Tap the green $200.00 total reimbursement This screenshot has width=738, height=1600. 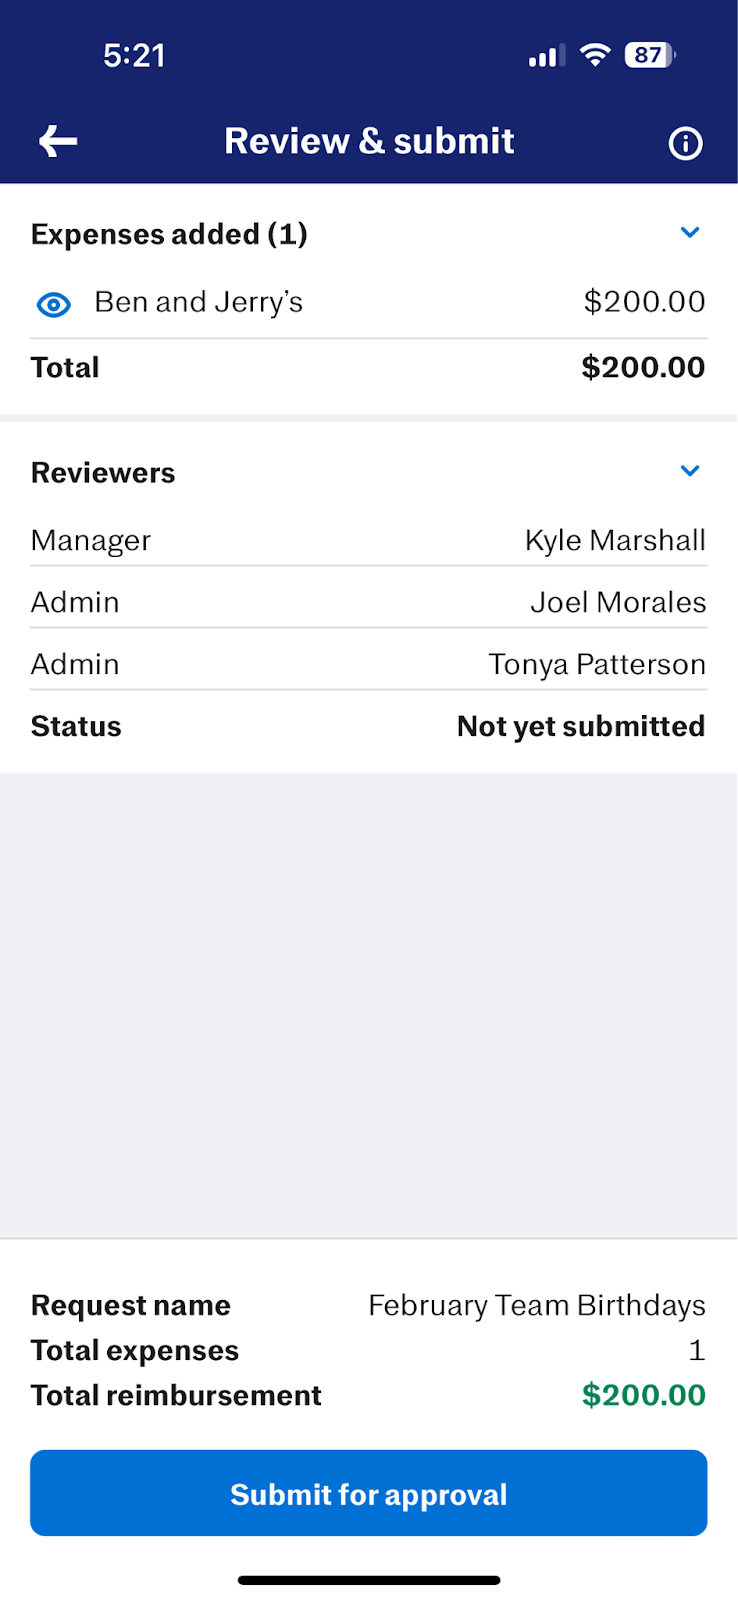[644, 1395]
